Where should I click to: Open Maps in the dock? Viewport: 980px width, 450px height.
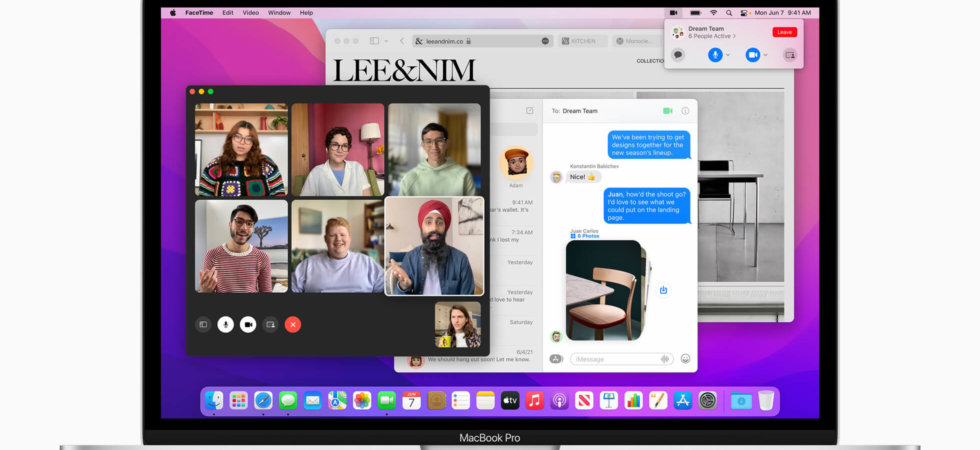pos(338,400)
